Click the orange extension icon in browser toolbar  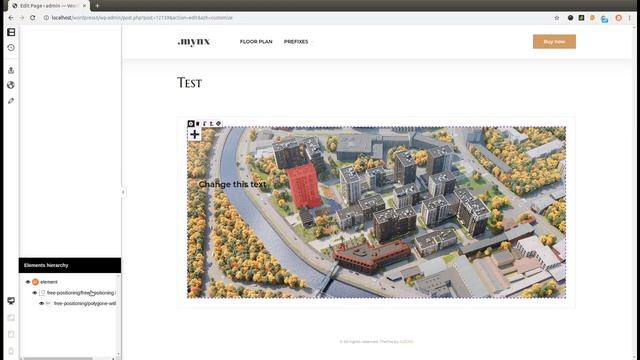point(593,18)
